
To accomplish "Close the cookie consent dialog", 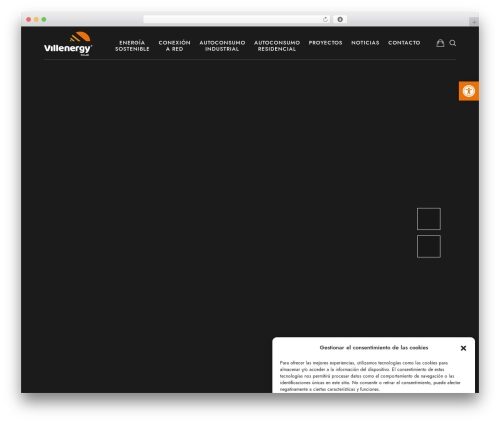I will pyautogui.click(x=463, y=348).
